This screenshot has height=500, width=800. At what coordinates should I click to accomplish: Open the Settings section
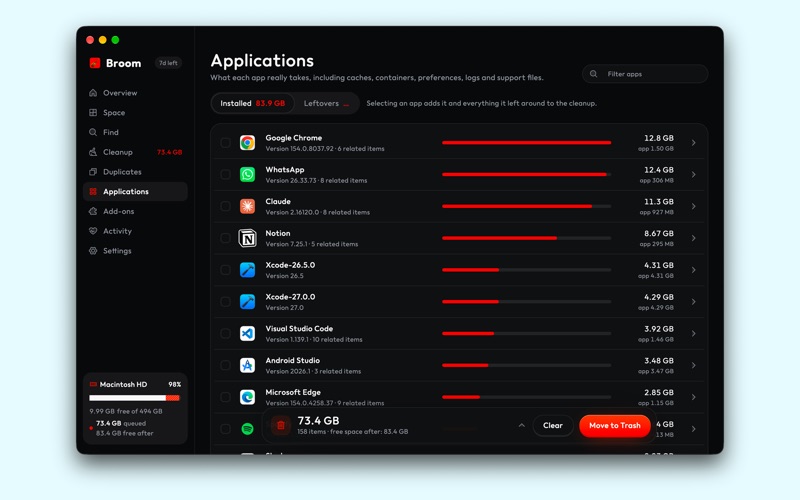click(x=135, y=251)
